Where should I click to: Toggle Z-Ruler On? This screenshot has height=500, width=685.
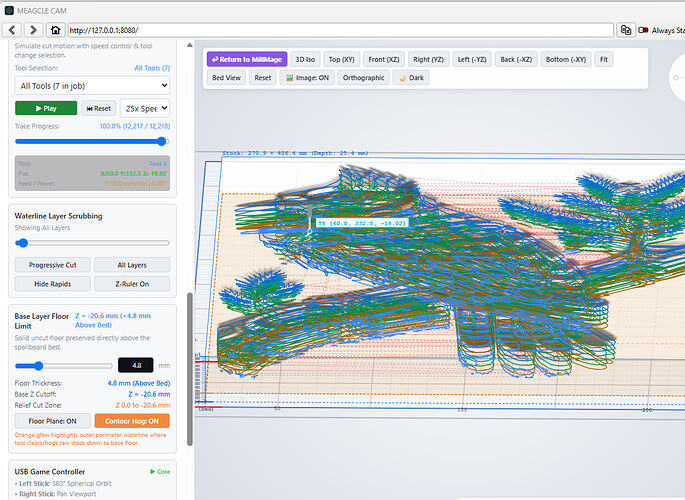tap(132, 284)
